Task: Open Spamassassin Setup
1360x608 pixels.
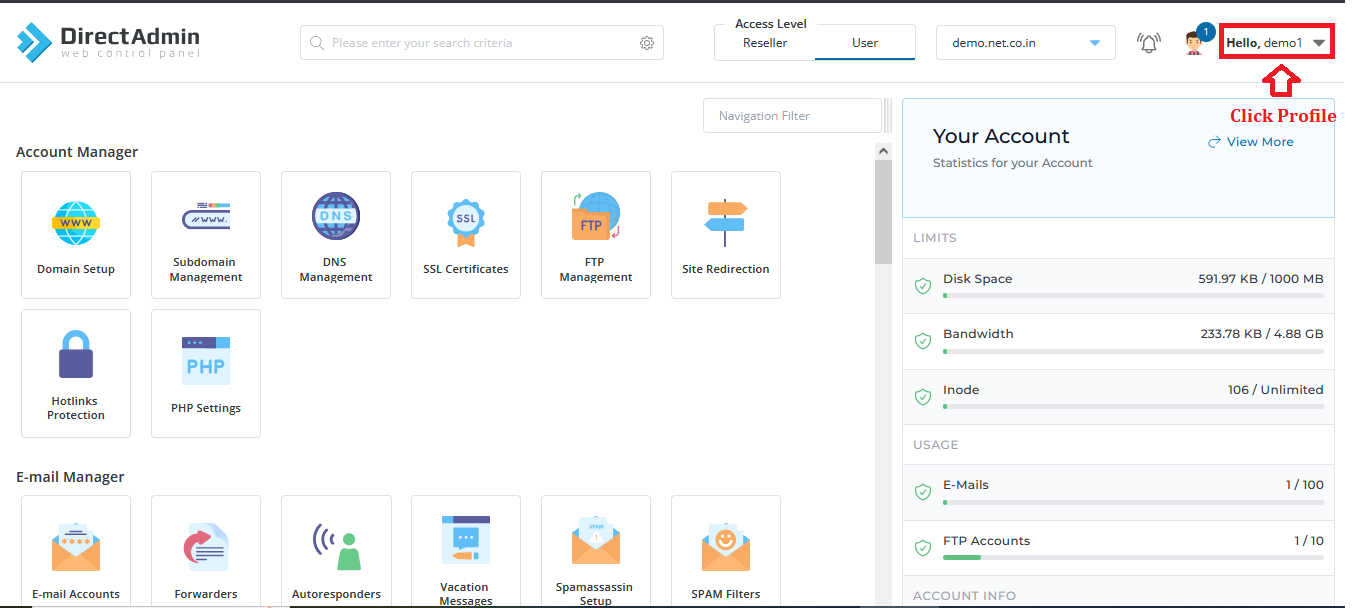Action: click(x=596, y=551)
